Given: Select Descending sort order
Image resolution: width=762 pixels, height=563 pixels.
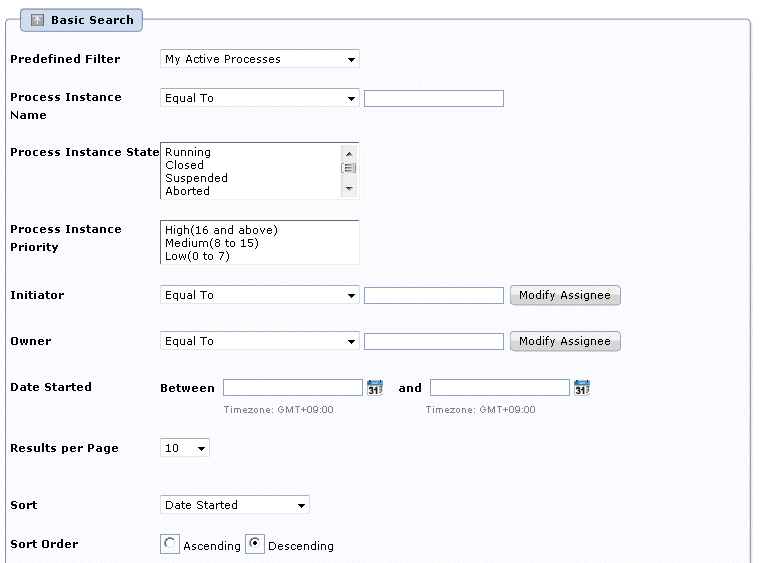Looking at the screenshot, I should pos(255,543).
